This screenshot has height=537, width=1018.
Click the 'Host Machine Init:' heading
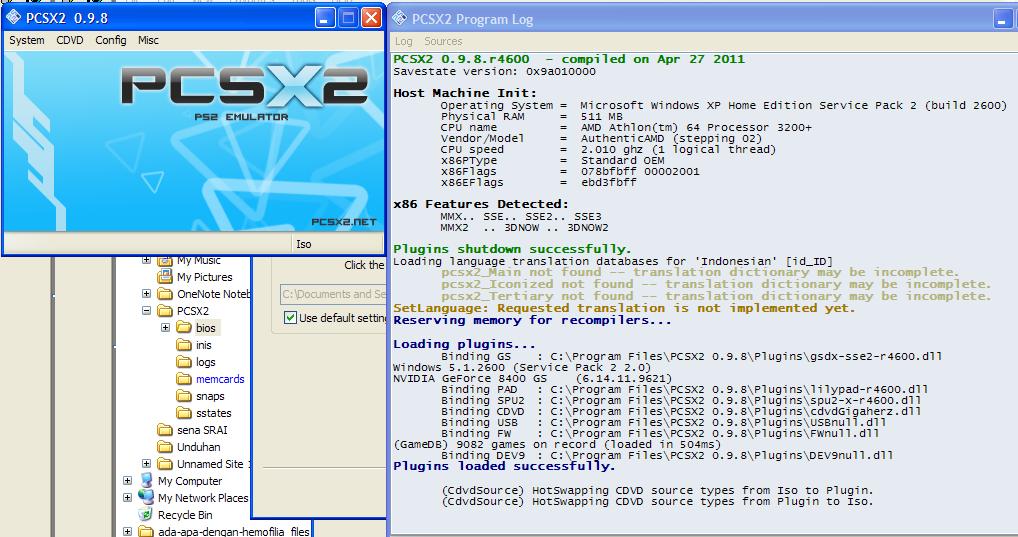[466, 93]
